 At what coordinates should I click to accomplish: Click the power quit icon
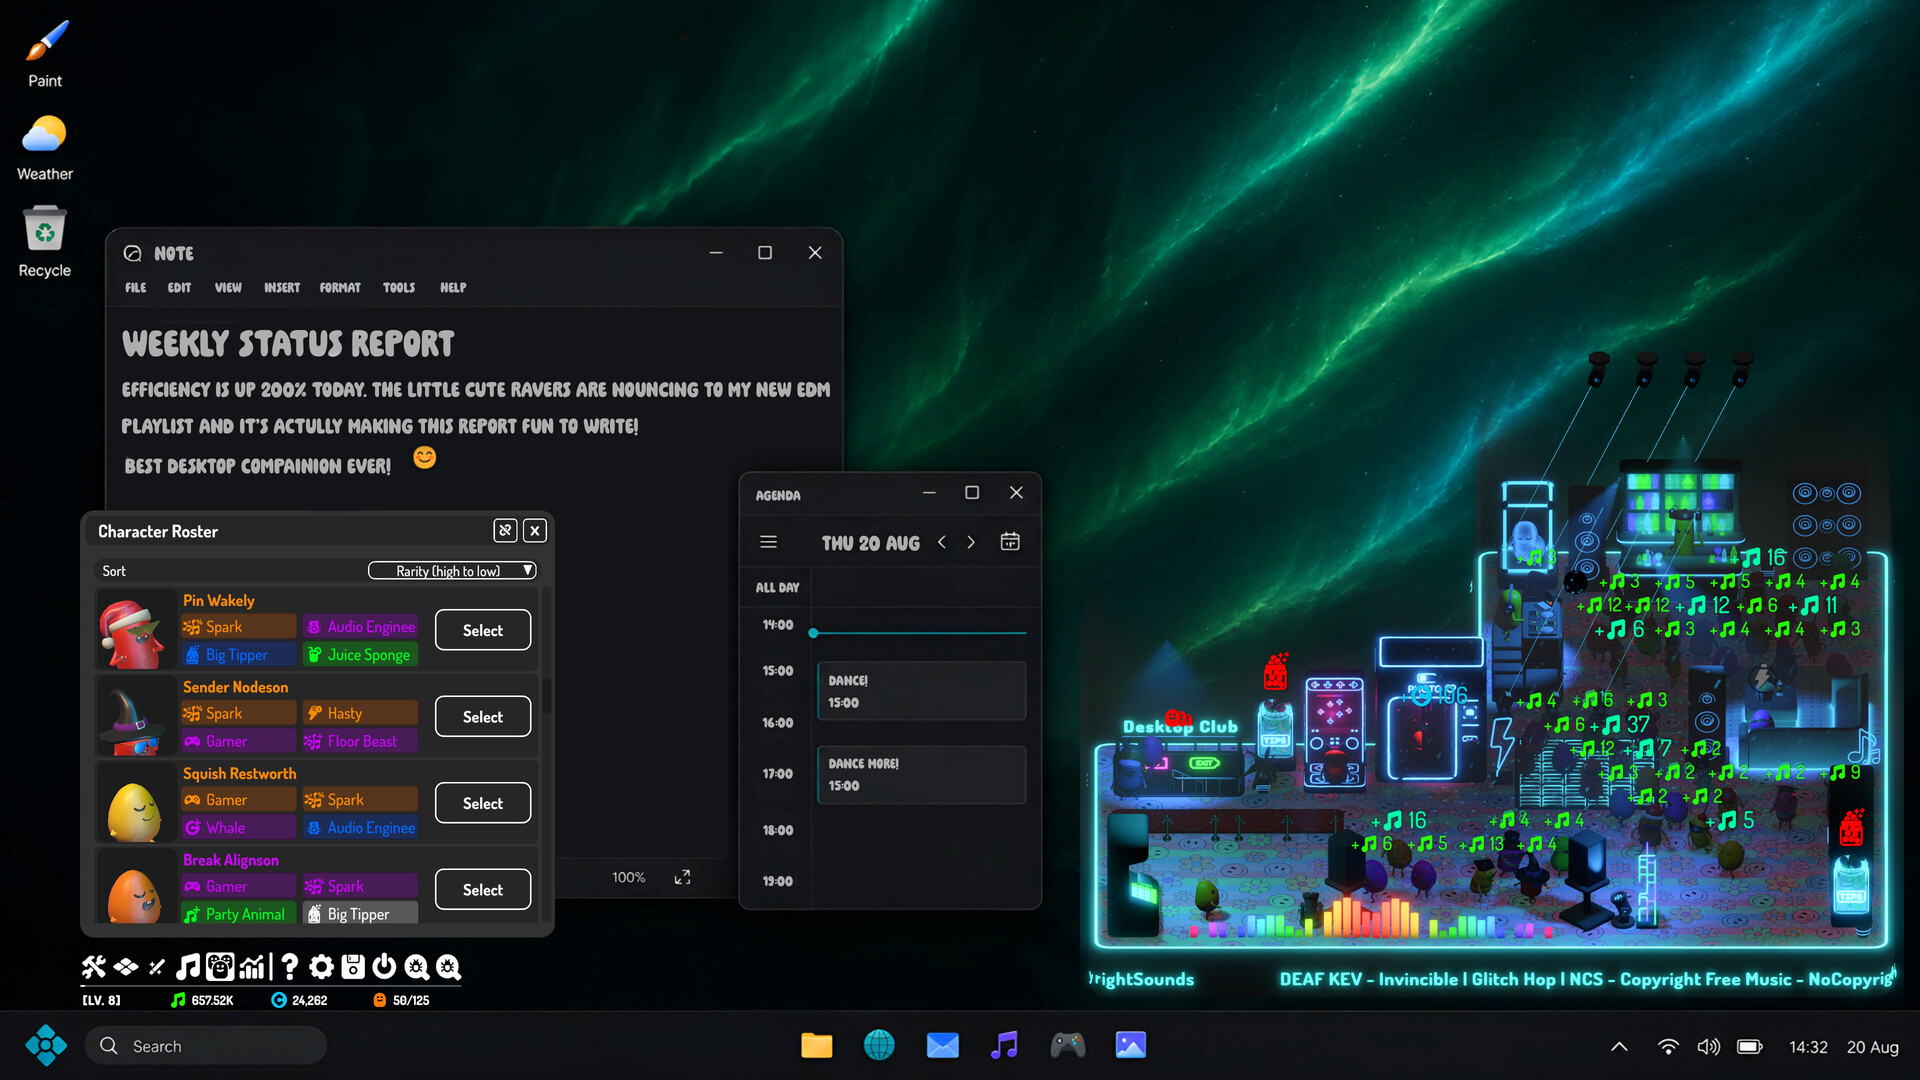[384, 966]
